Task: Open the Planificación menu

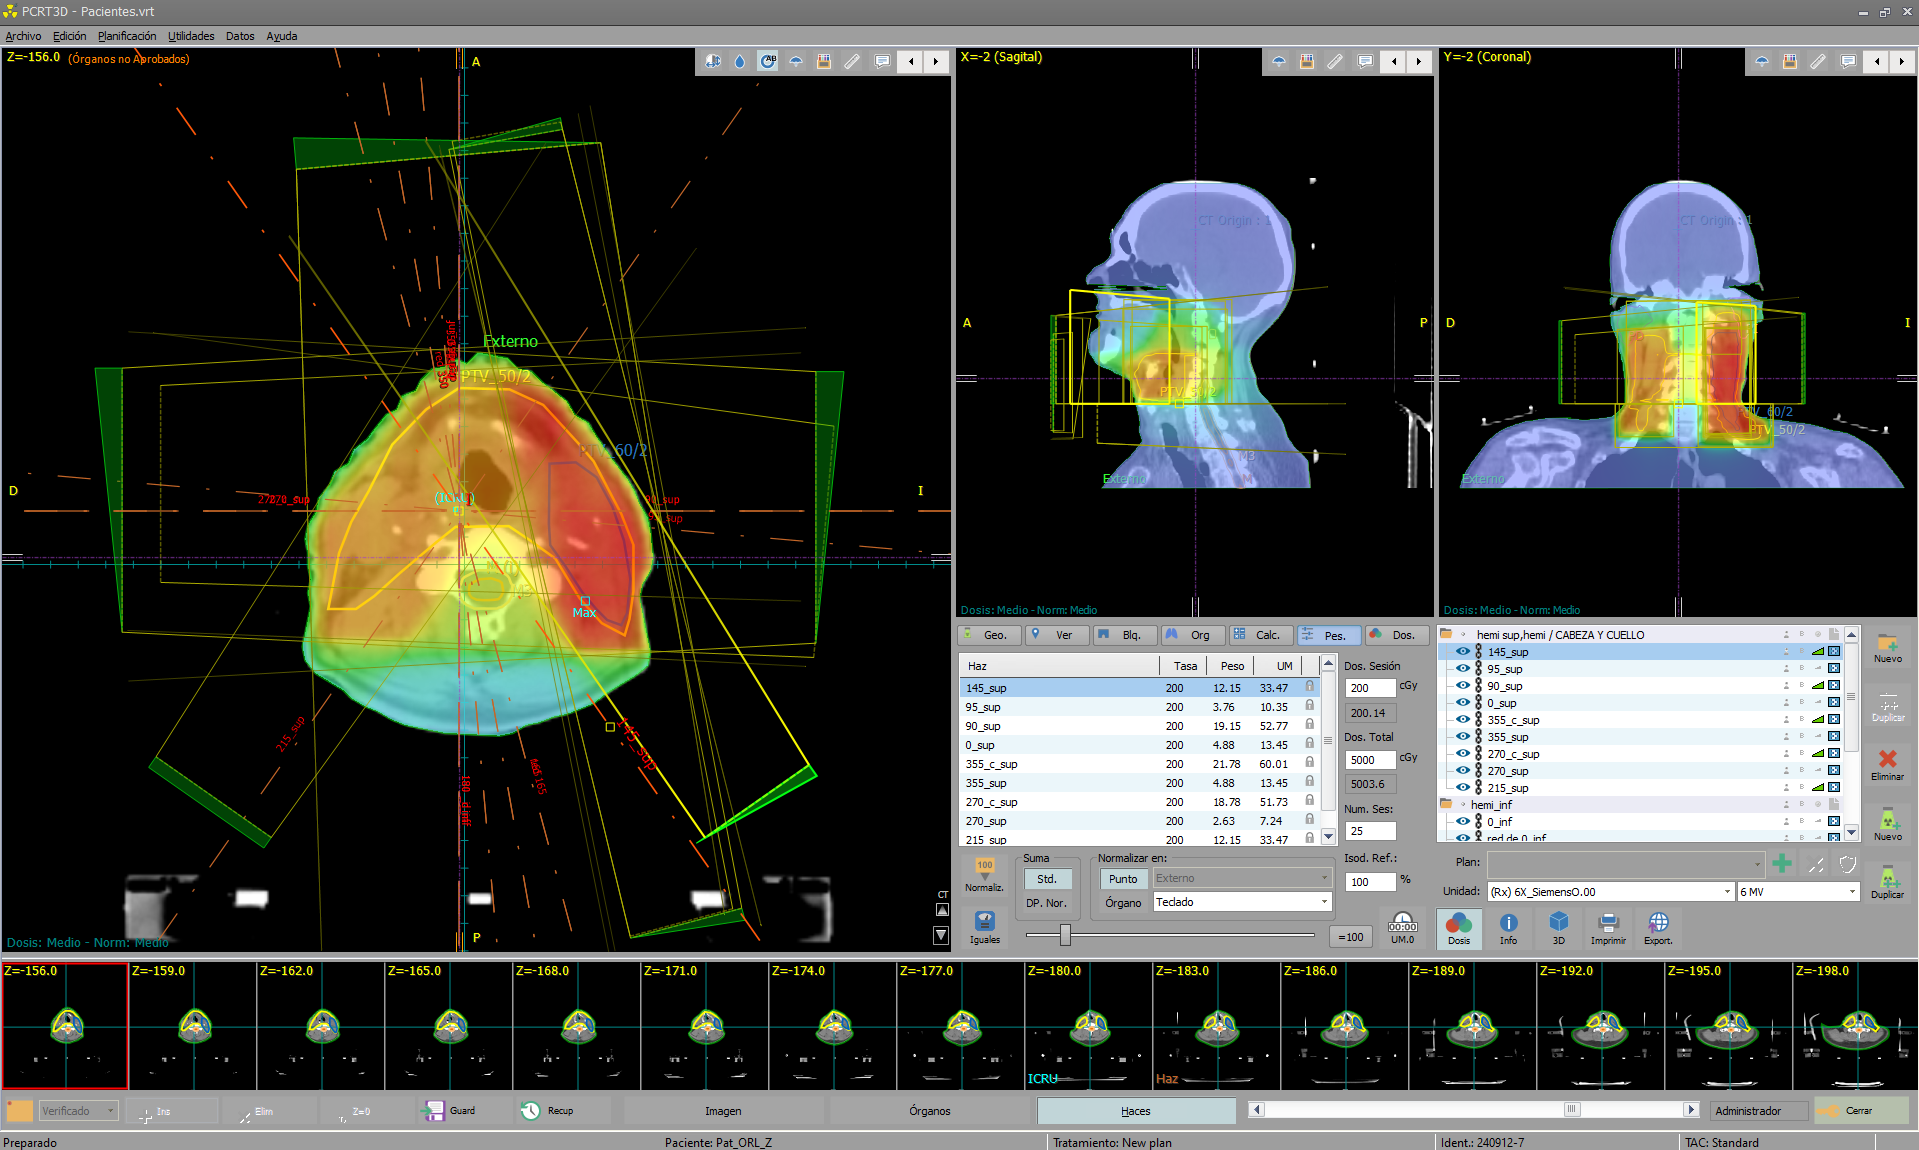Action: pos(127,36)
